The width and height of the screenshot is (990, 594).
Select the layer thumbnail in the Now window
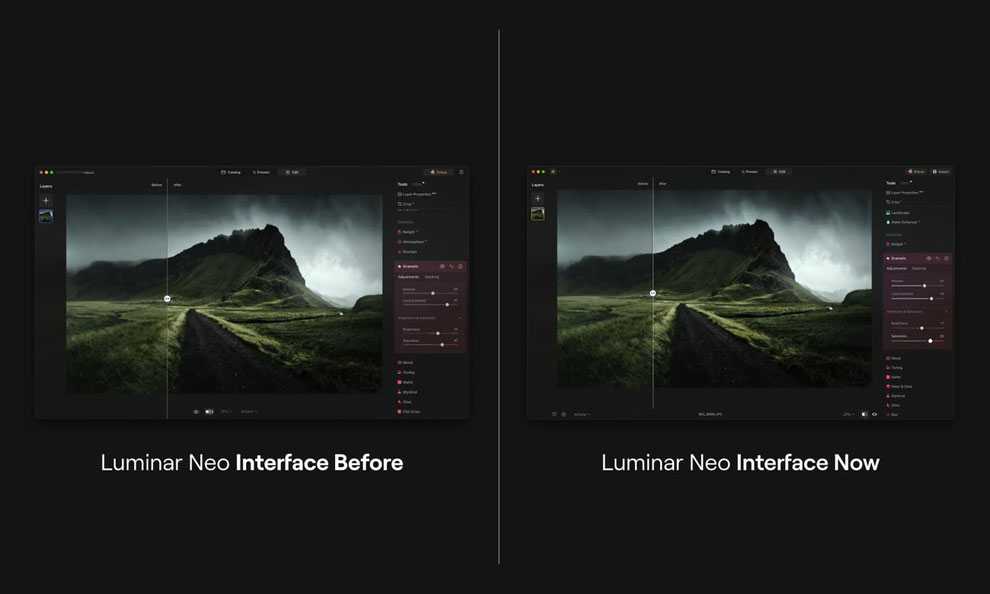537,214
